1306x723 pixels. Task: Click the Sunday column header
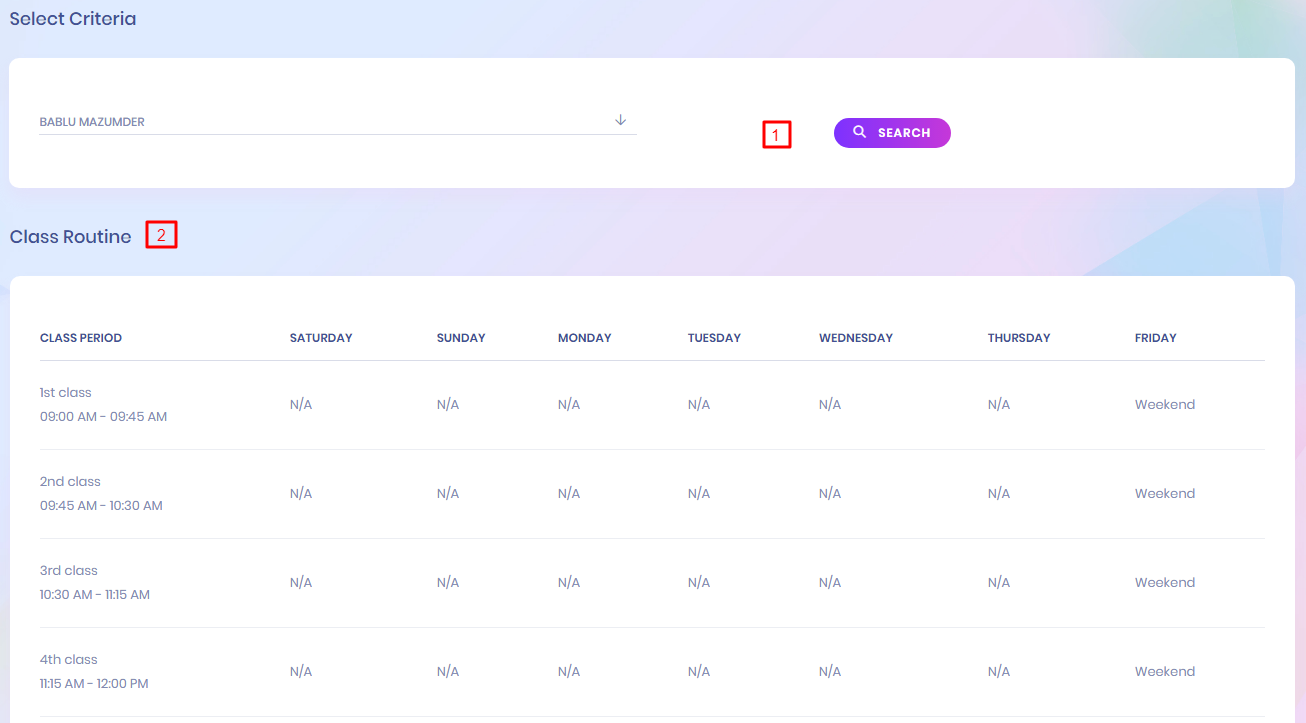461,338
